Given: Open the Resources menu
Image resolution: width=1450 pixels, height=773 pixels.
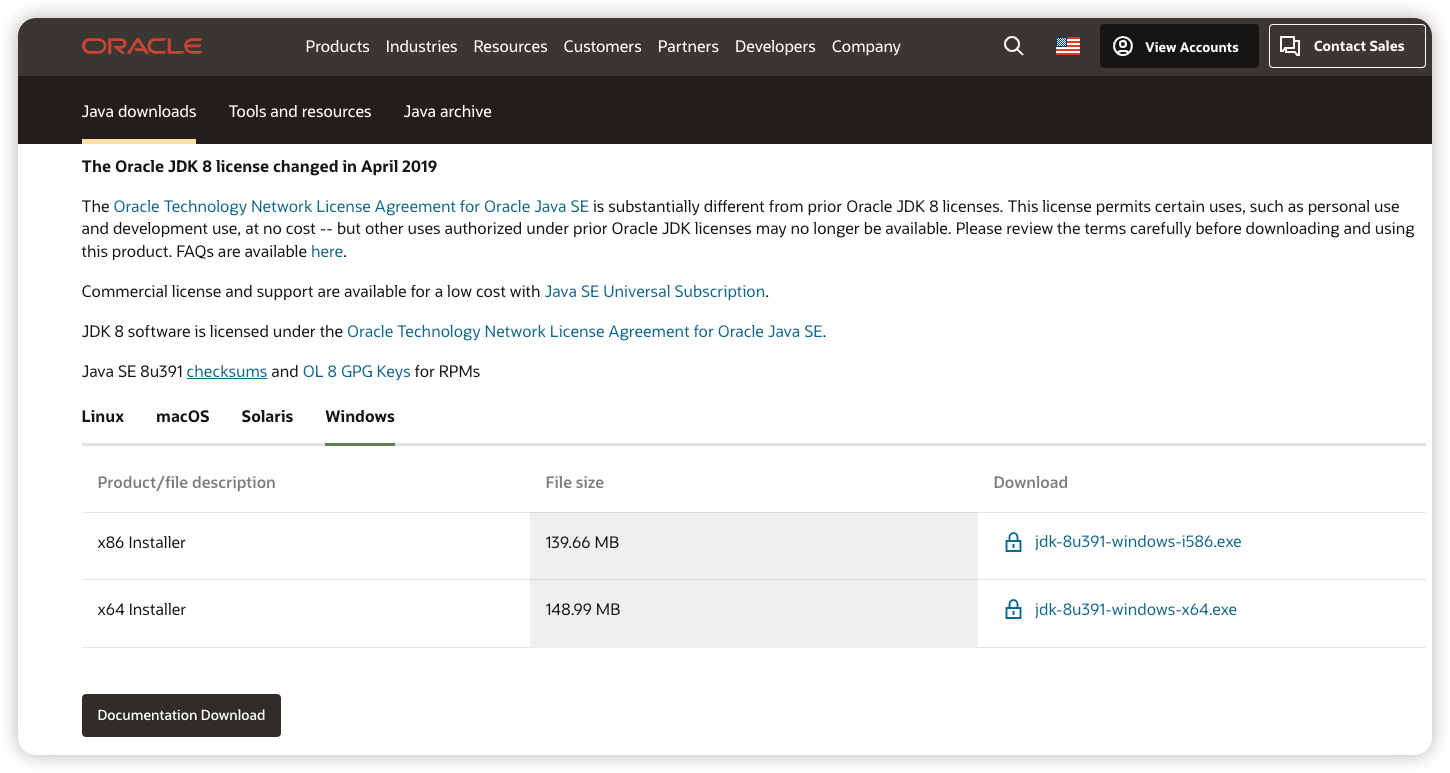Looking at the screenshot, I should (x=510, y=46).
